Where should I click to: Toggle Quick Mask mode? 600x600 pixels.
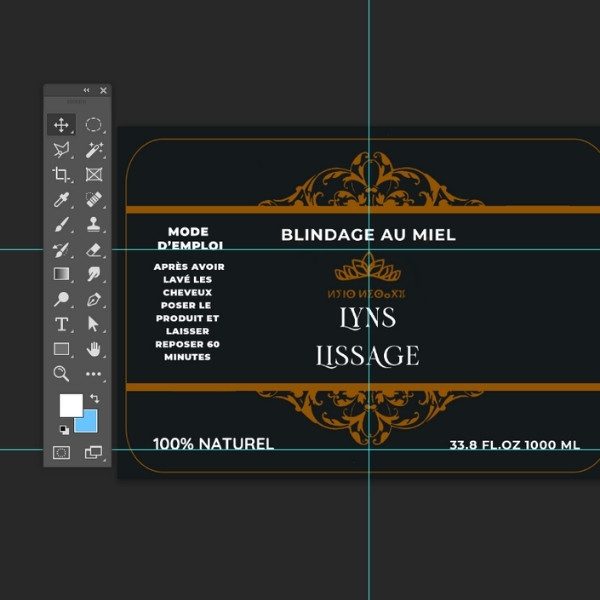coord(61,453)
